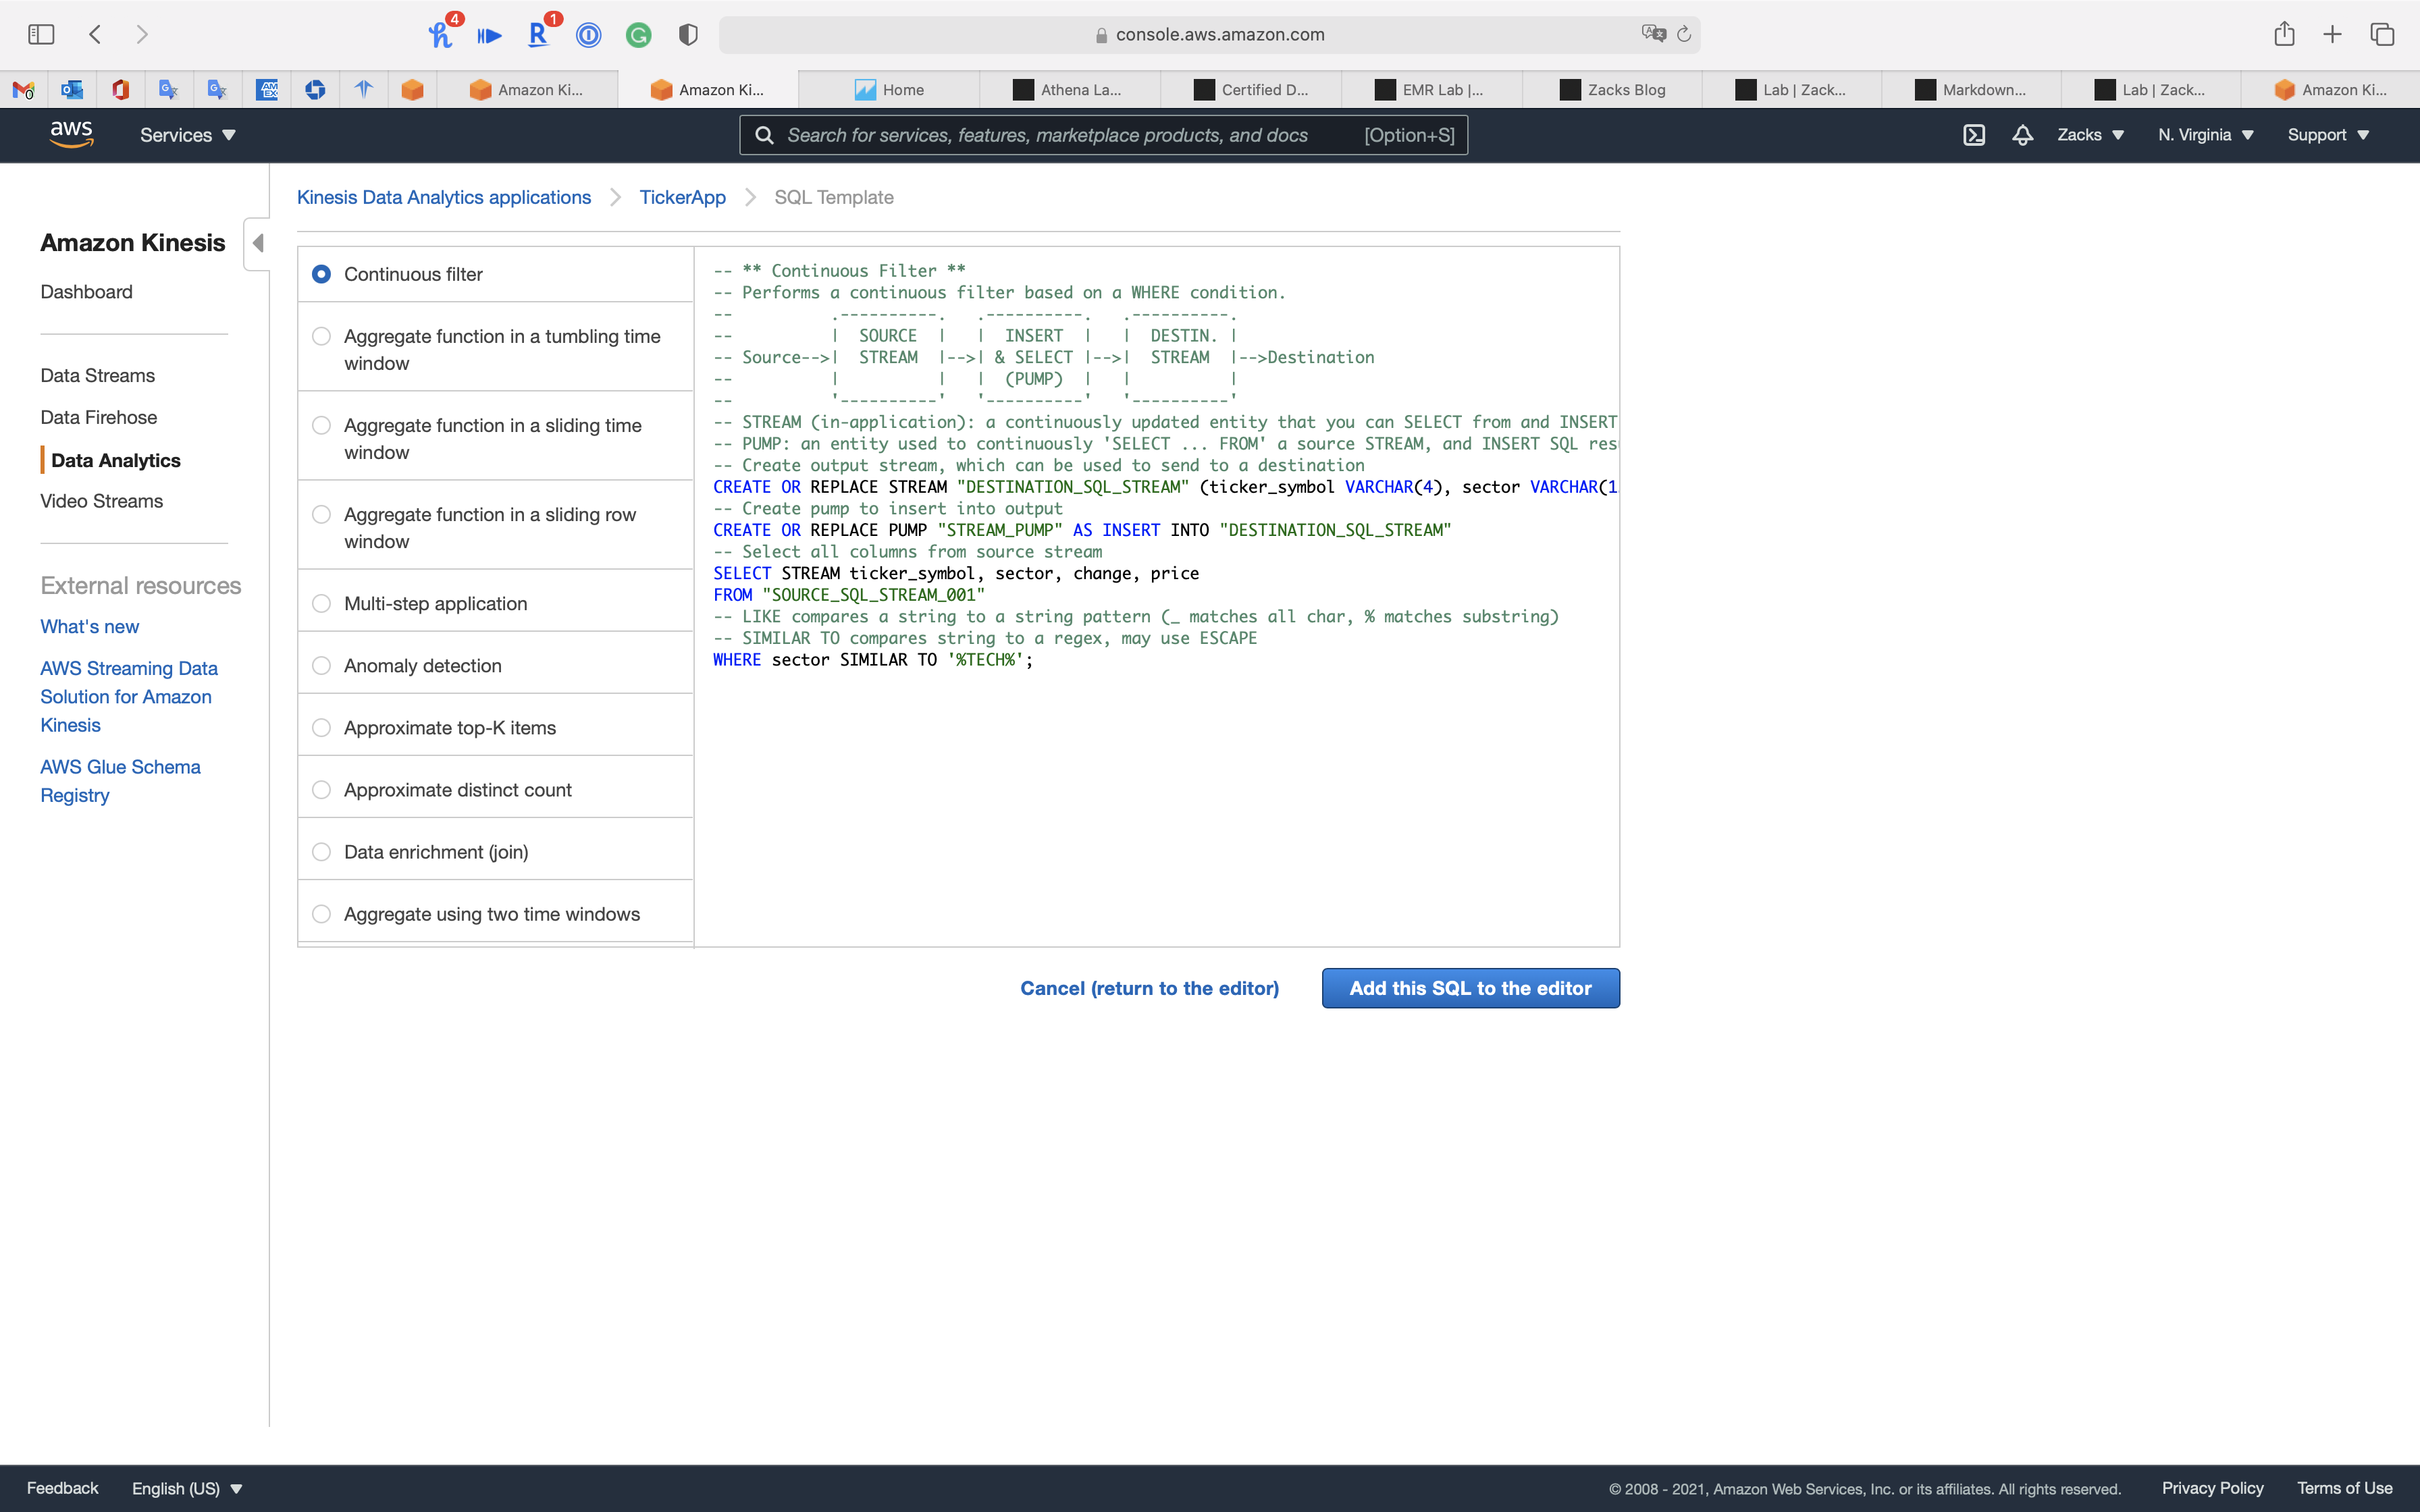This screenshot has width=2420, height=1512.
Task: Click the Grammarly extension icon
Action: (638, 35)
